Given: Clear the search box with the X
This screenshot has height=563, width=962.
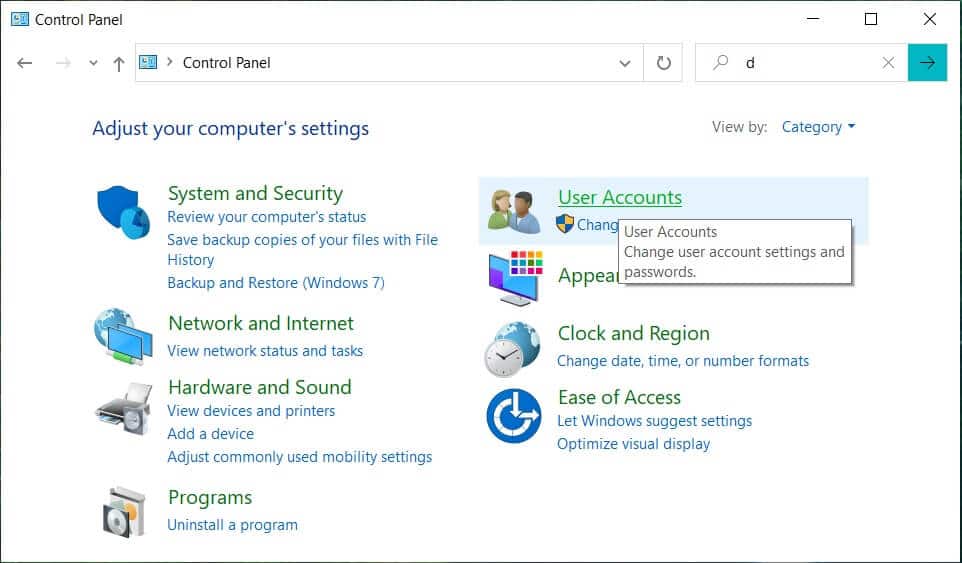Looking at the screenshot, I should (x=888, y=63).
